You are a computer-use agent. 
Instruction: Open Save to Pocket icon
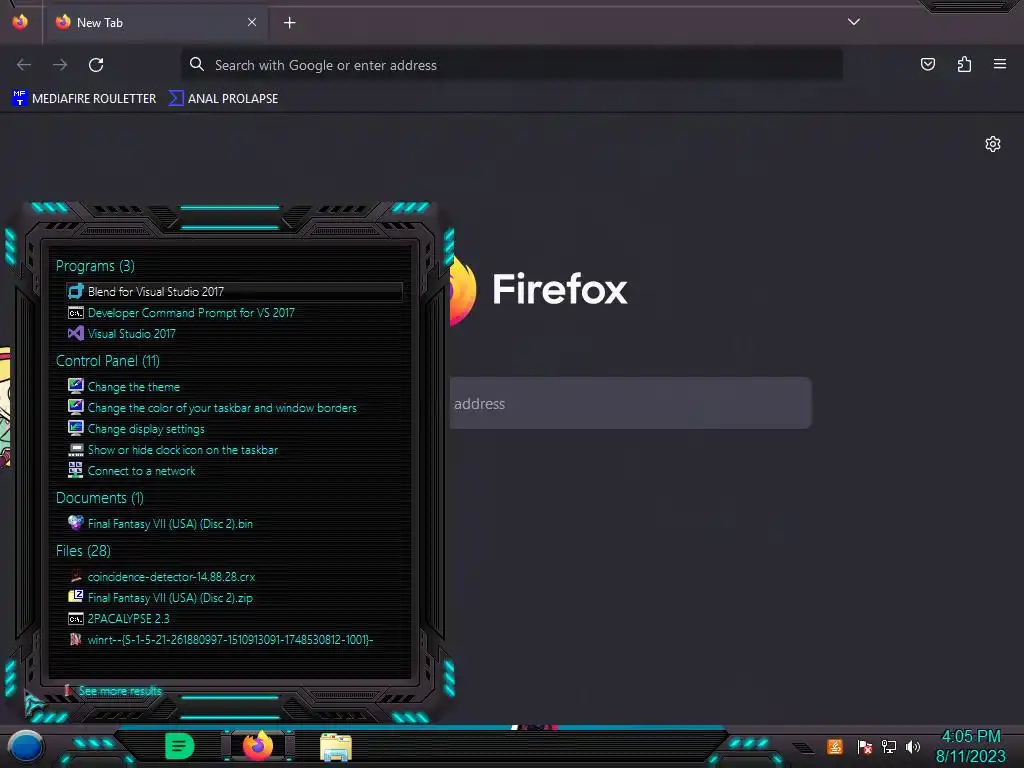[927, 64]
